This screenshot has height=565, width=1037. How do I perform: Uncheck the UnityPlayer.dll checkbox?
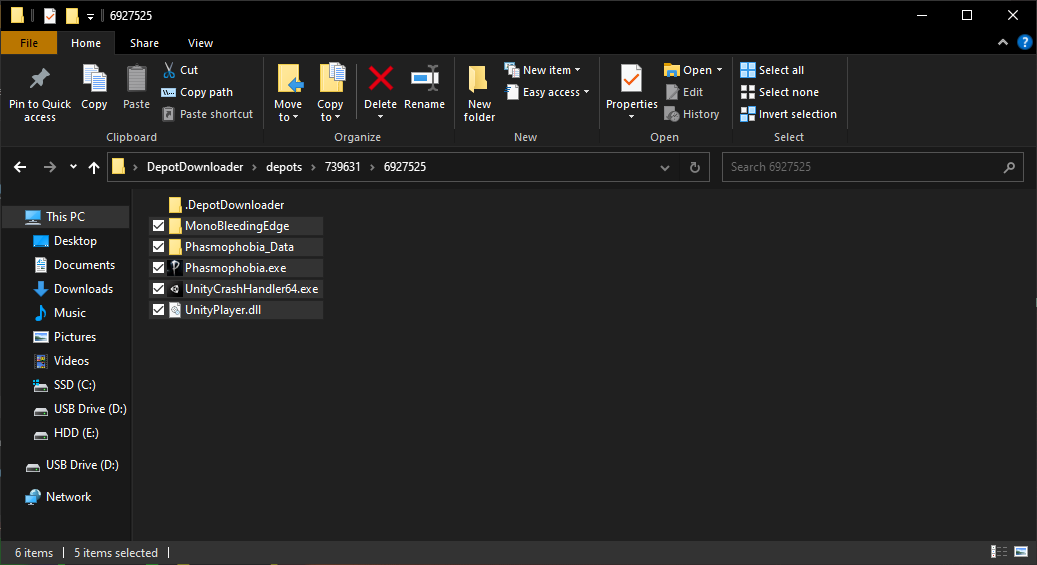coord(158,310)
